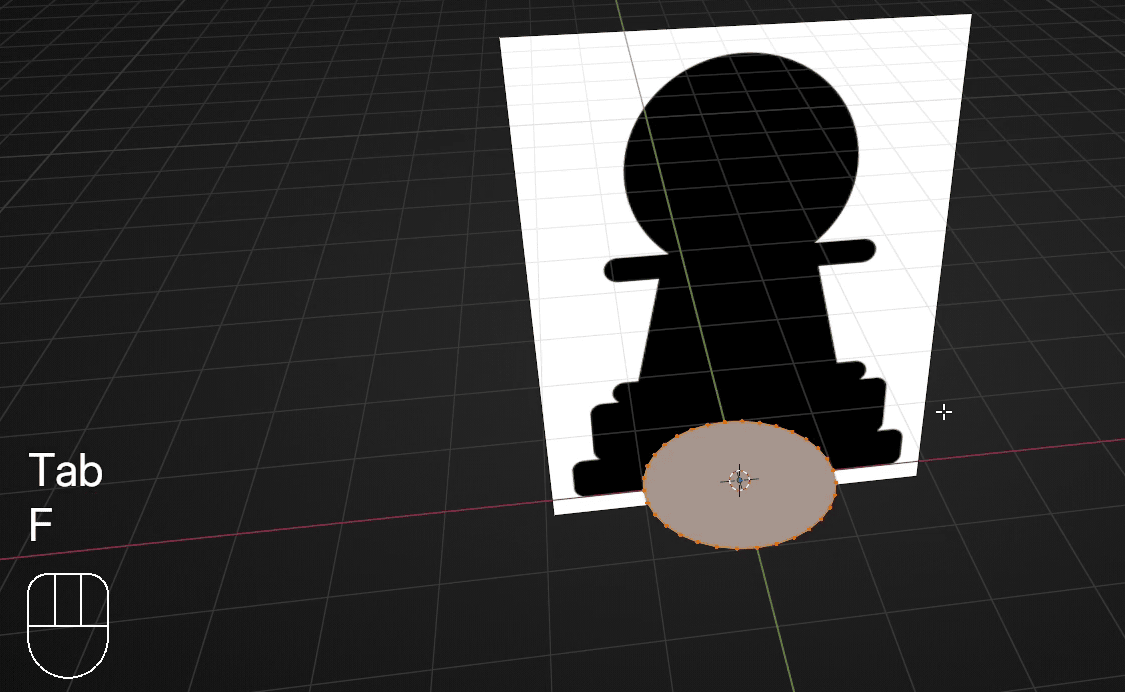Click the pawn's tapered body silhouette
Screen dimensions: 1125x692
740,330
